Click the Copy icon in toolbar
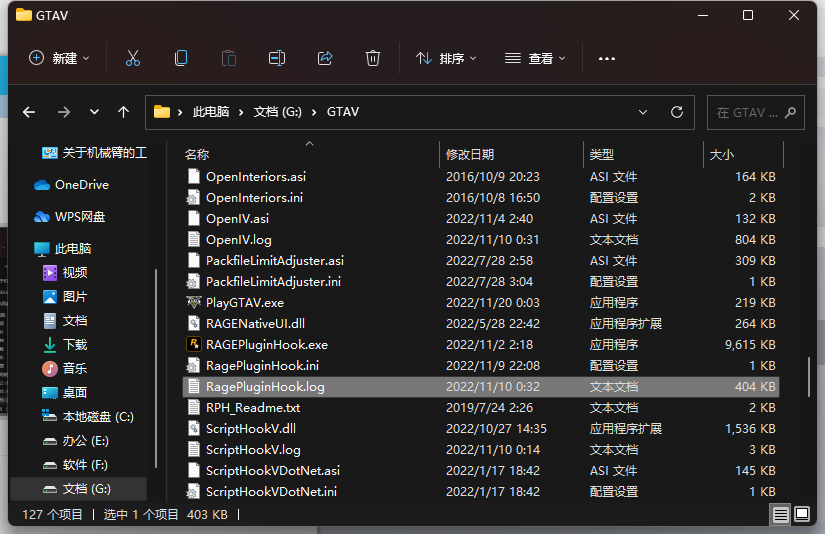The image size is (825, 534). pyautogui.click(x=181, y=58)
